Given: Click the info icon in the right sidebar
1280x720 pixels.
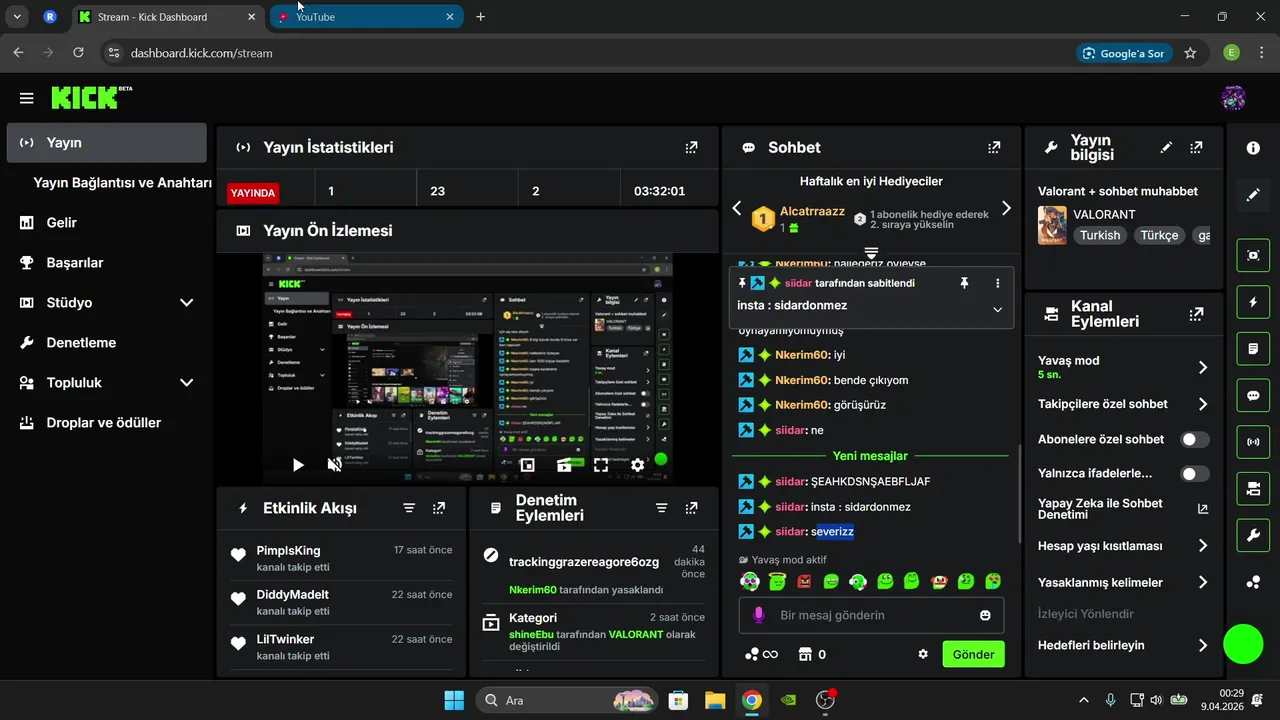Looking at the screenshot, I should pos(1253,148).
